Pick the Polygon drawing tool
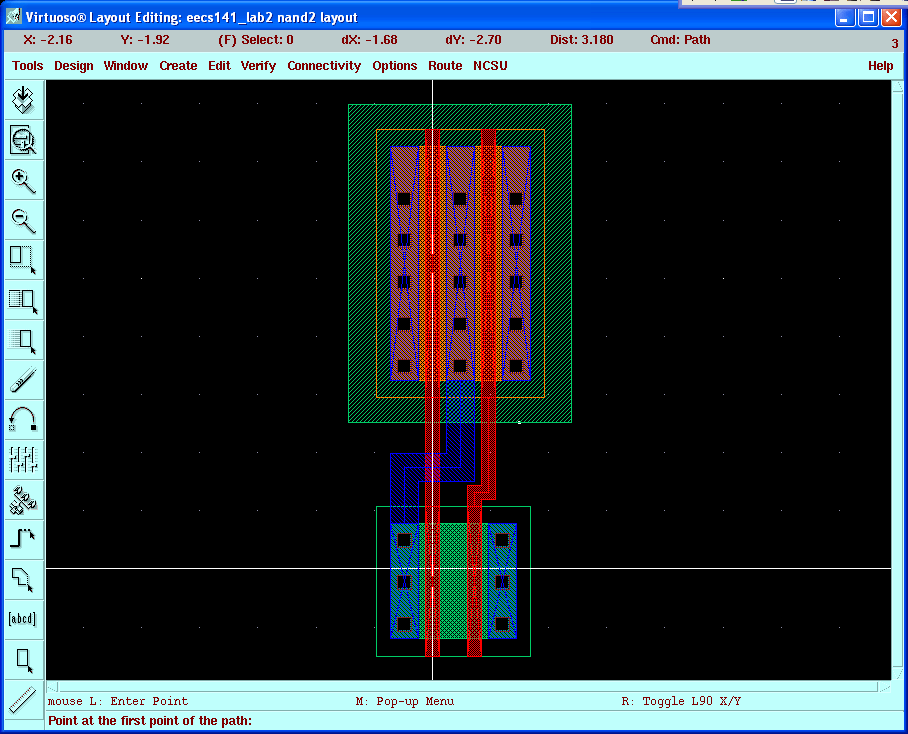The width and height of the screenshot is (908, 734). [23, 579]
